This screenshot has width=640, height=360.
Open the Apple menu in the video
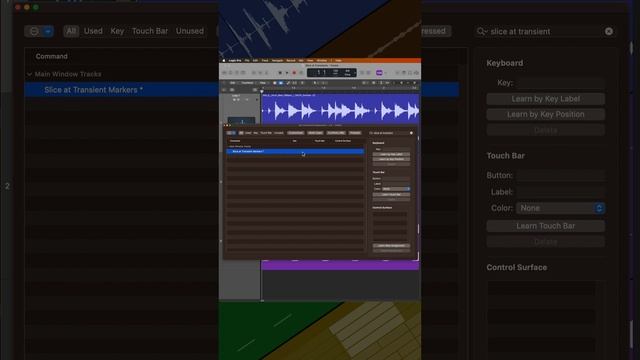[x=224, y=60]
